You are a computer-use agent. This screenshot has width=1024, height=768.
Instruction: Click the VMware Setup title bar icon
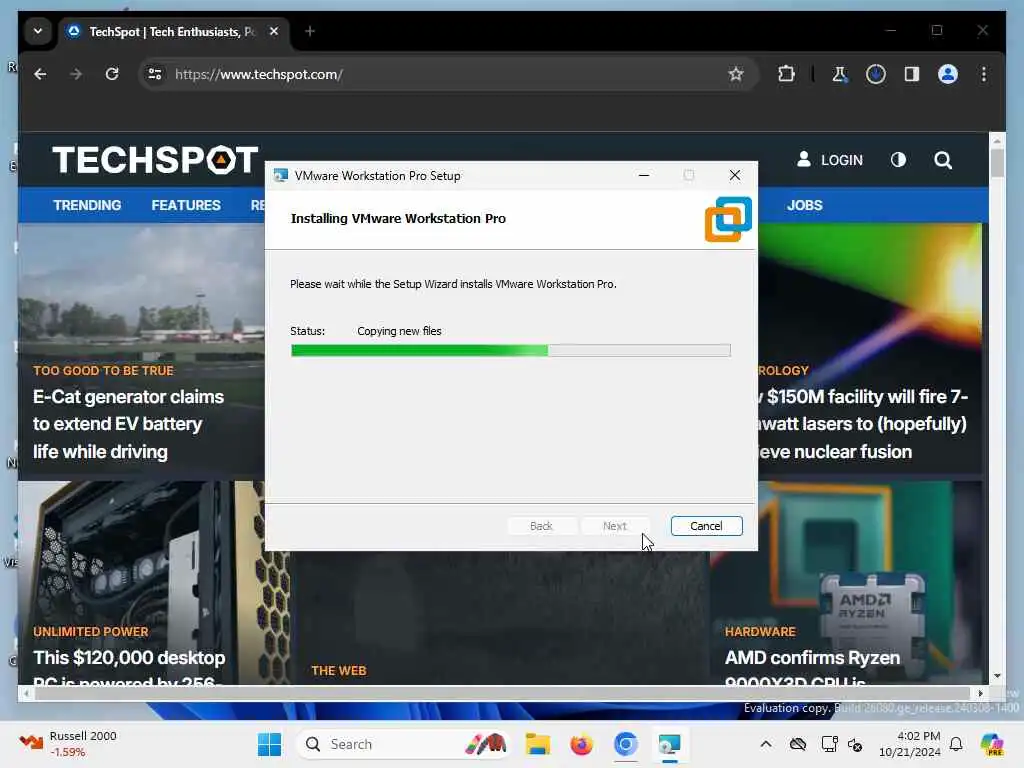tap(281, 176)
